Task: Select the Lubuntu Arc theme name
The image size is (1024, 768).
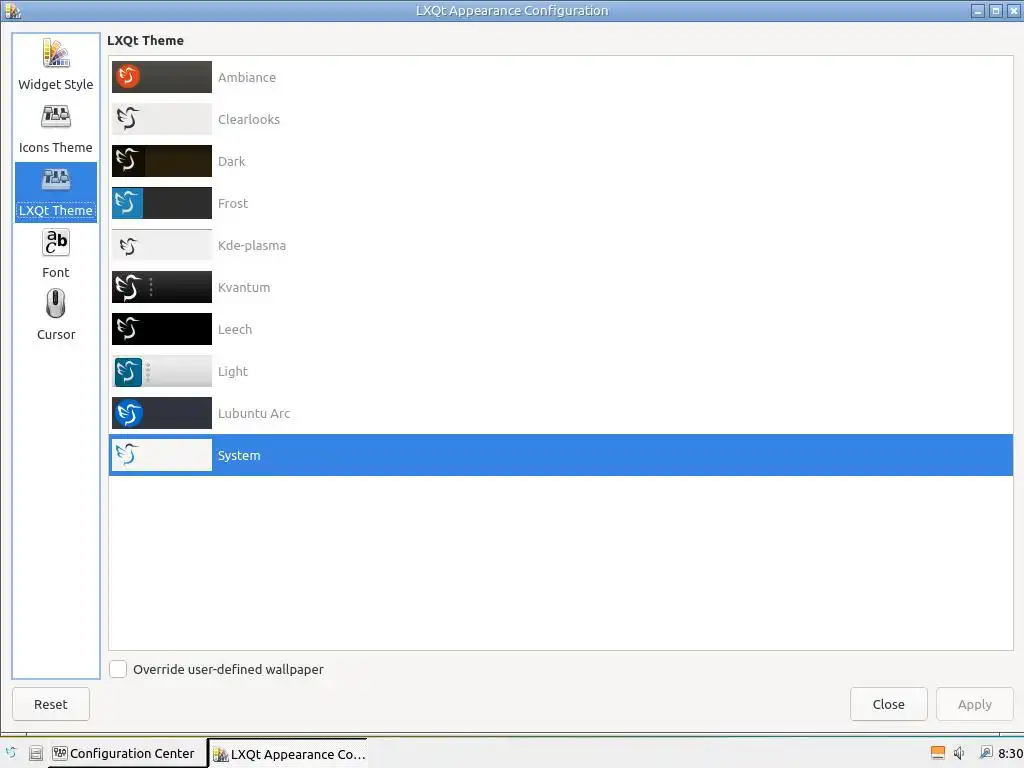Action: 254,413
